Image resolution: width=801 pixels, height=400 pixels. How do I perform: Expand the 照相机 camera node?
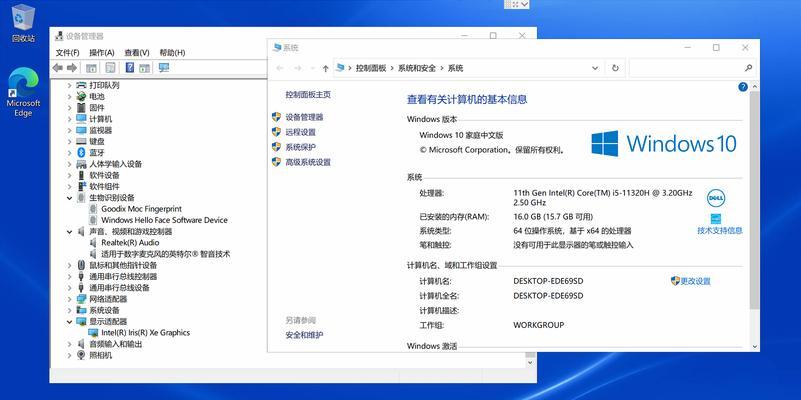69,355
